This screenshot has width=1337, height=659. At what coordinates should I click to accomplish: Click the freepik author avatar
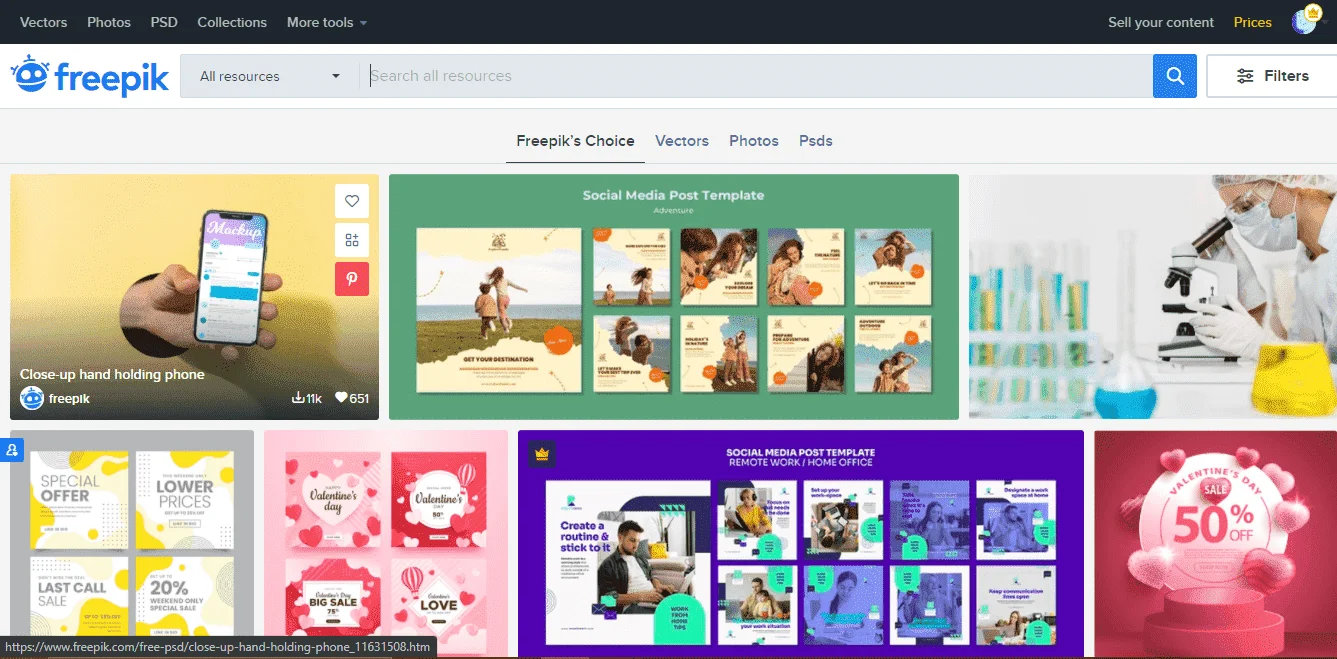tap(32, 398)
